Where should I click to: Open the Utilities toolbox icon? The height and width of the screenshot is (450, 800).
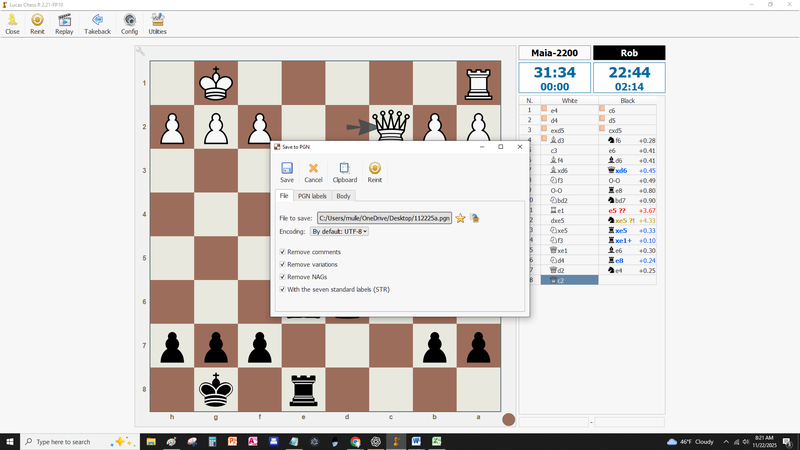point(157,24)
